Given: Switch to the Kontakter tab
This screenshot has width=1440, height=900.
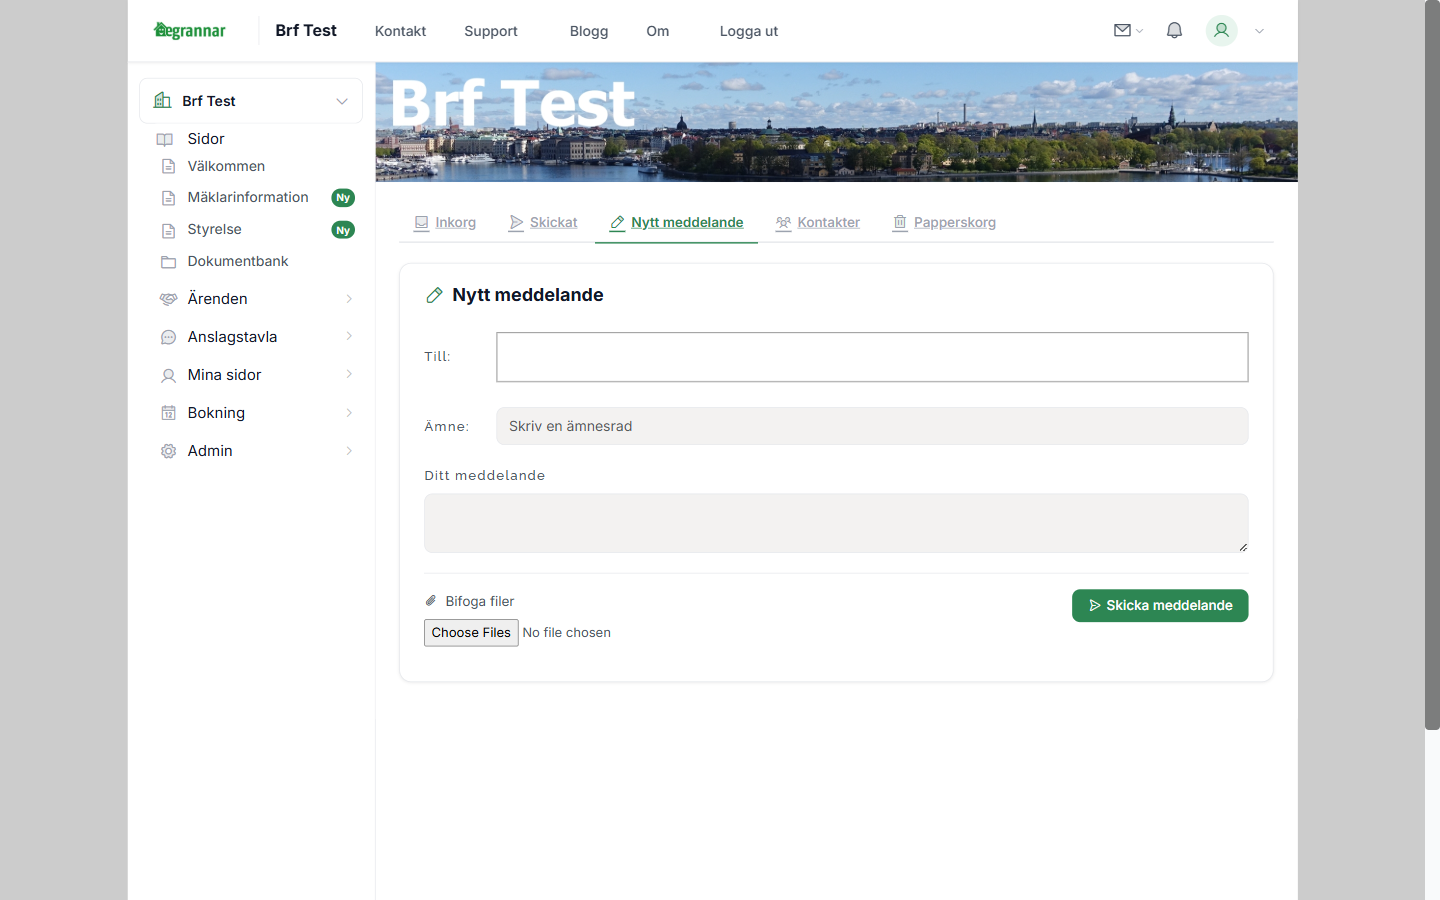Looking at the screenshot, I should tap(818, 222).
